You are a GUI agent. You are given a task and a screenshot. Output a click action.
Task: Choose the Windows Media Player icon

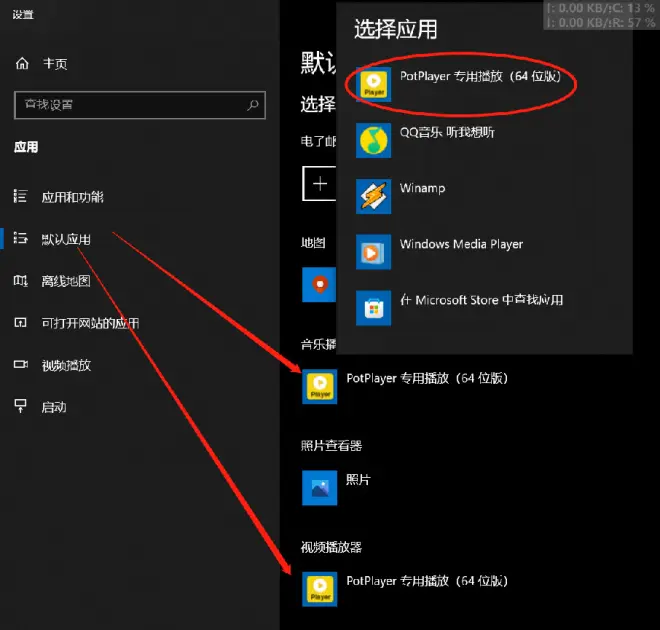pos(373,252)
